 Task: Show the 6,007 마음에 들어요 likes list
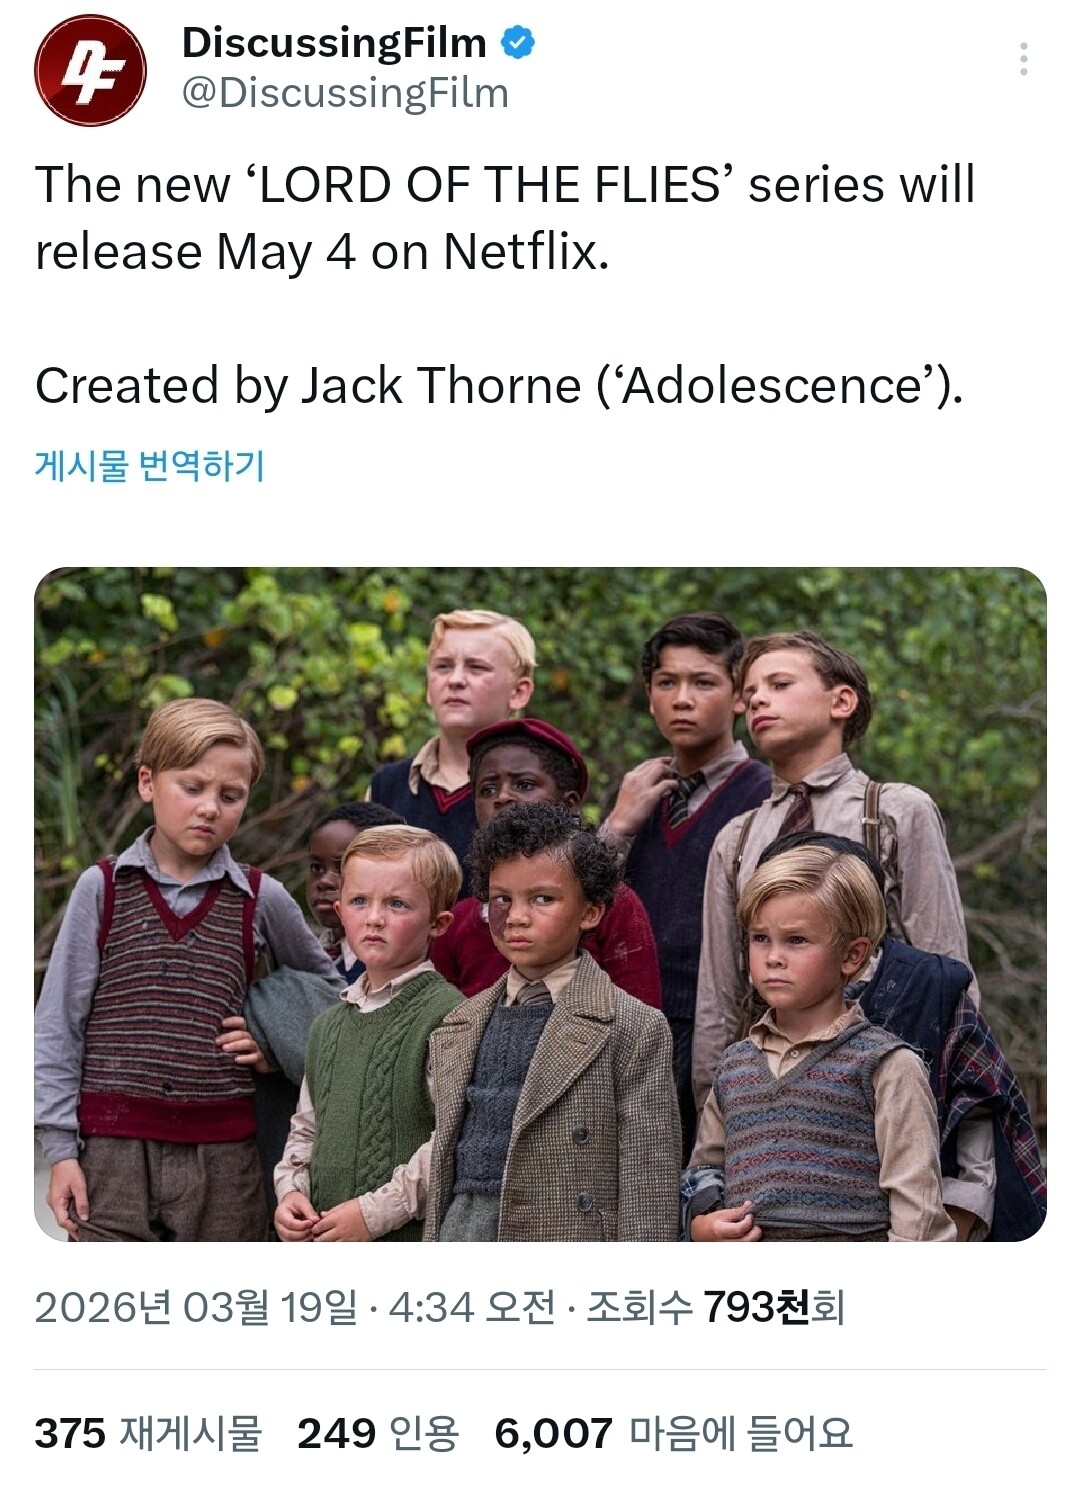pyautogui.click(x=674, y=1433)
